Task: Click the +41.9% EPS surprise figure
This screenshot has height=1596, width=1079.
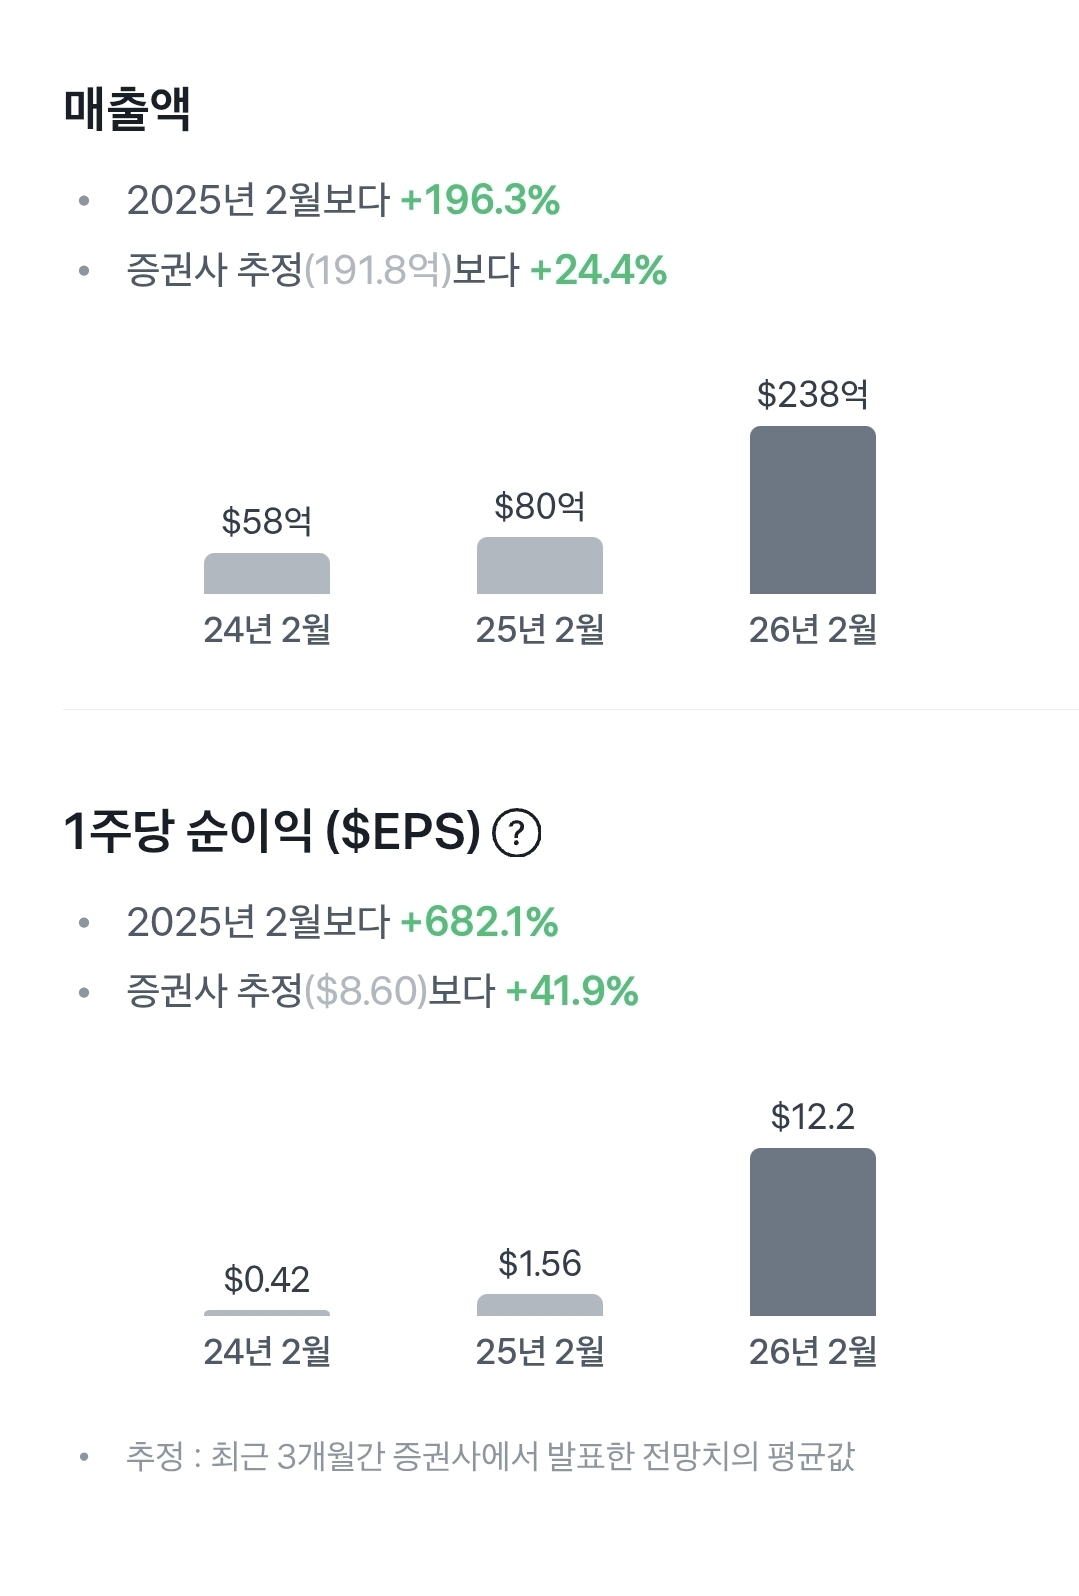Action: (x=572, y=991)
